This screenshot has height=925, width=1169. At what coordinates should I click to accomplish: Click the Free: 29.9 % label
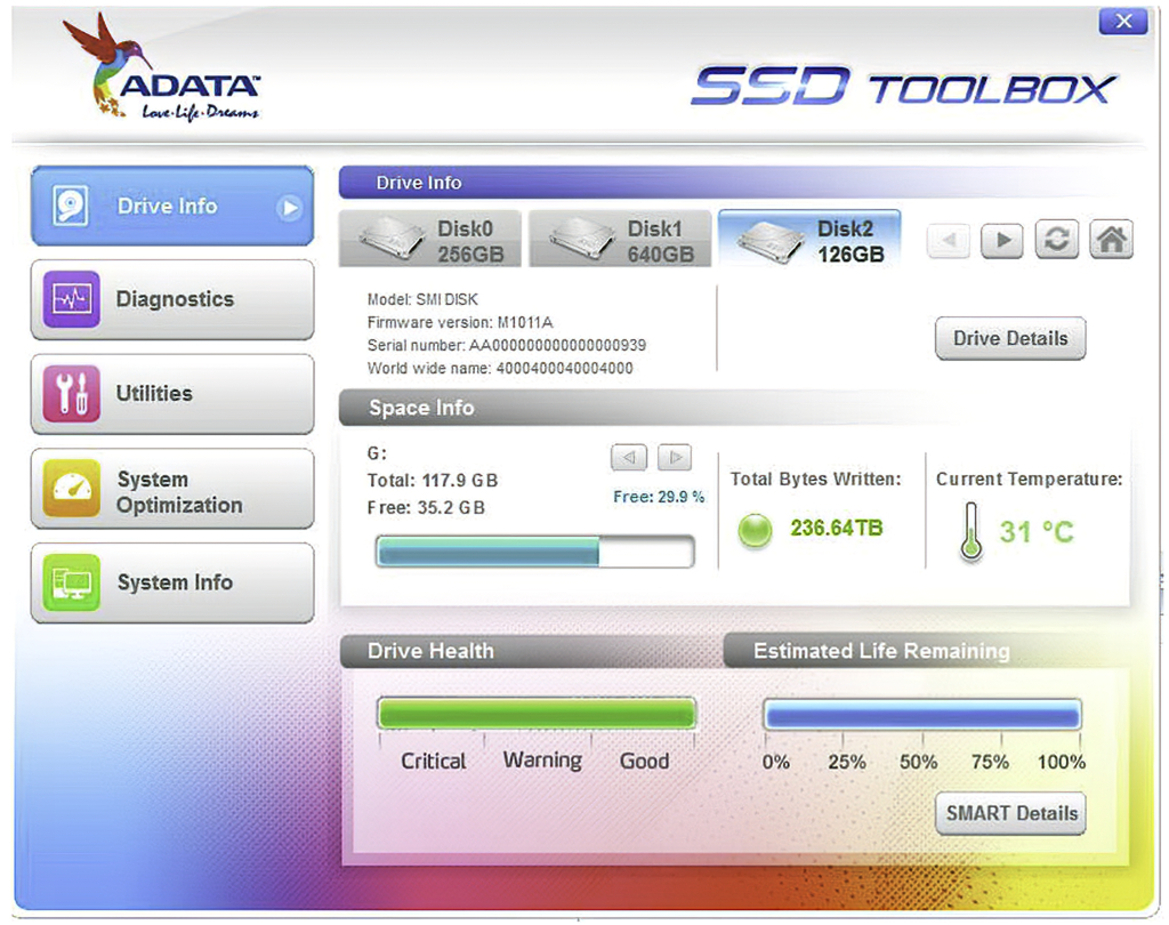(x=659, y=497)
